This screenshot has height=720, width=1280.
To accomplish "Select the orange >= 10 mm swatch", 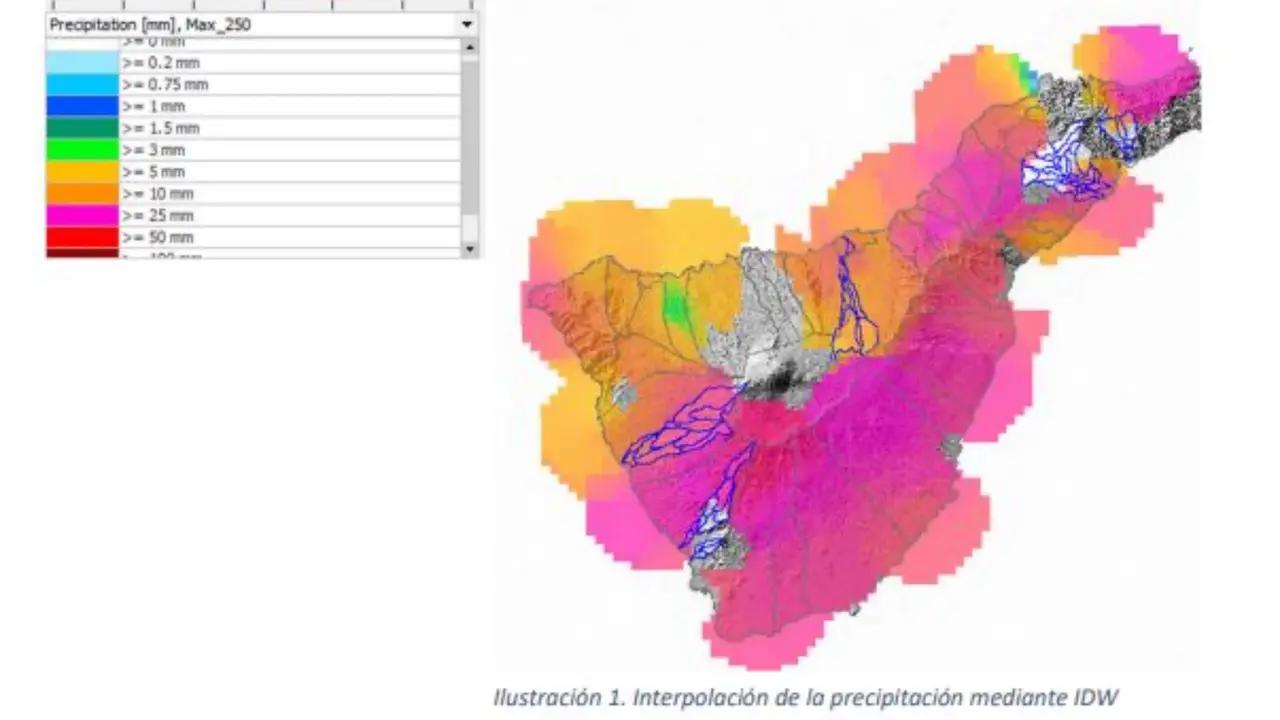I will (x=82, y=193).
